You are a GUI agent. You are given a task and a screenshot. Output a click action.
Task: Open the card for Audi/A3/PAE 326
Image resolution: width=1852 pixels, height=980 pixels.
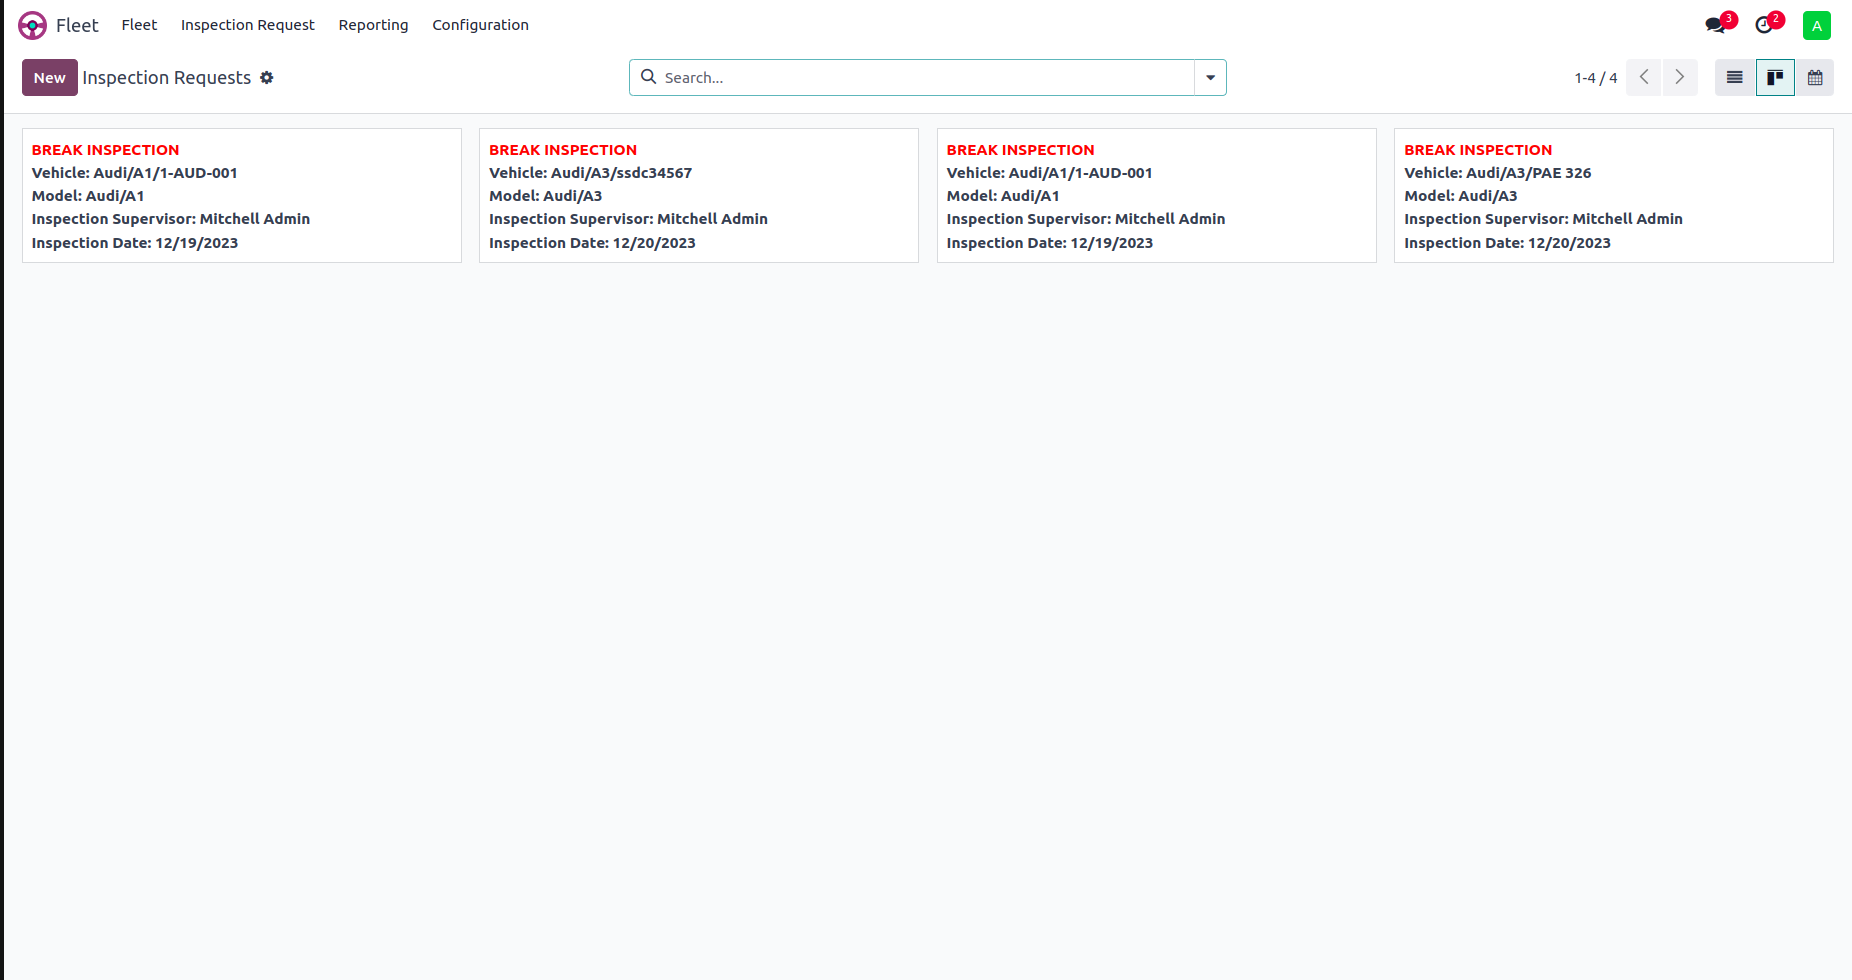1614,196
